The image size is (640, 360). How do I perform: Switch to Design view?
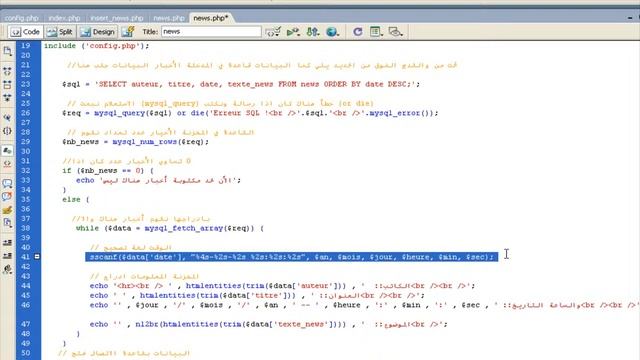tap(98, 32)
